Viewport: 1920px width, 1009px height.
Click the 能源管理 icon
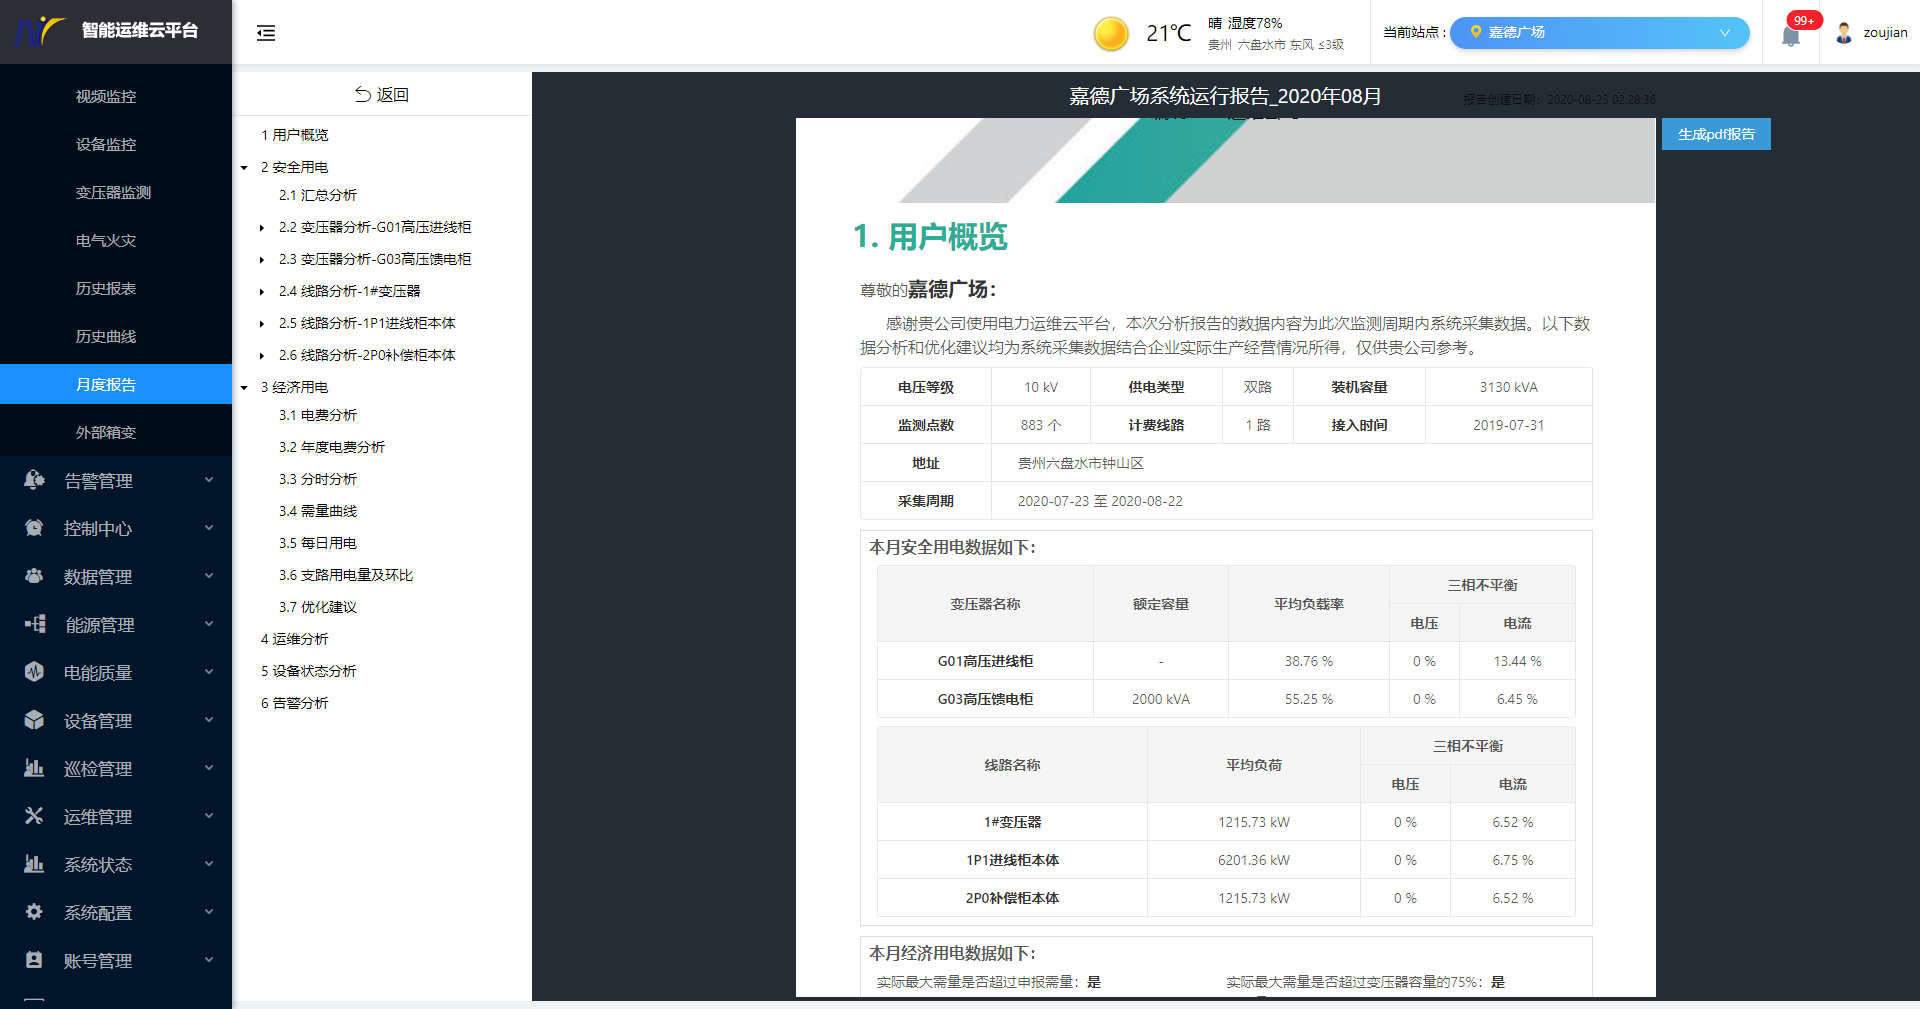pos(35,624)
